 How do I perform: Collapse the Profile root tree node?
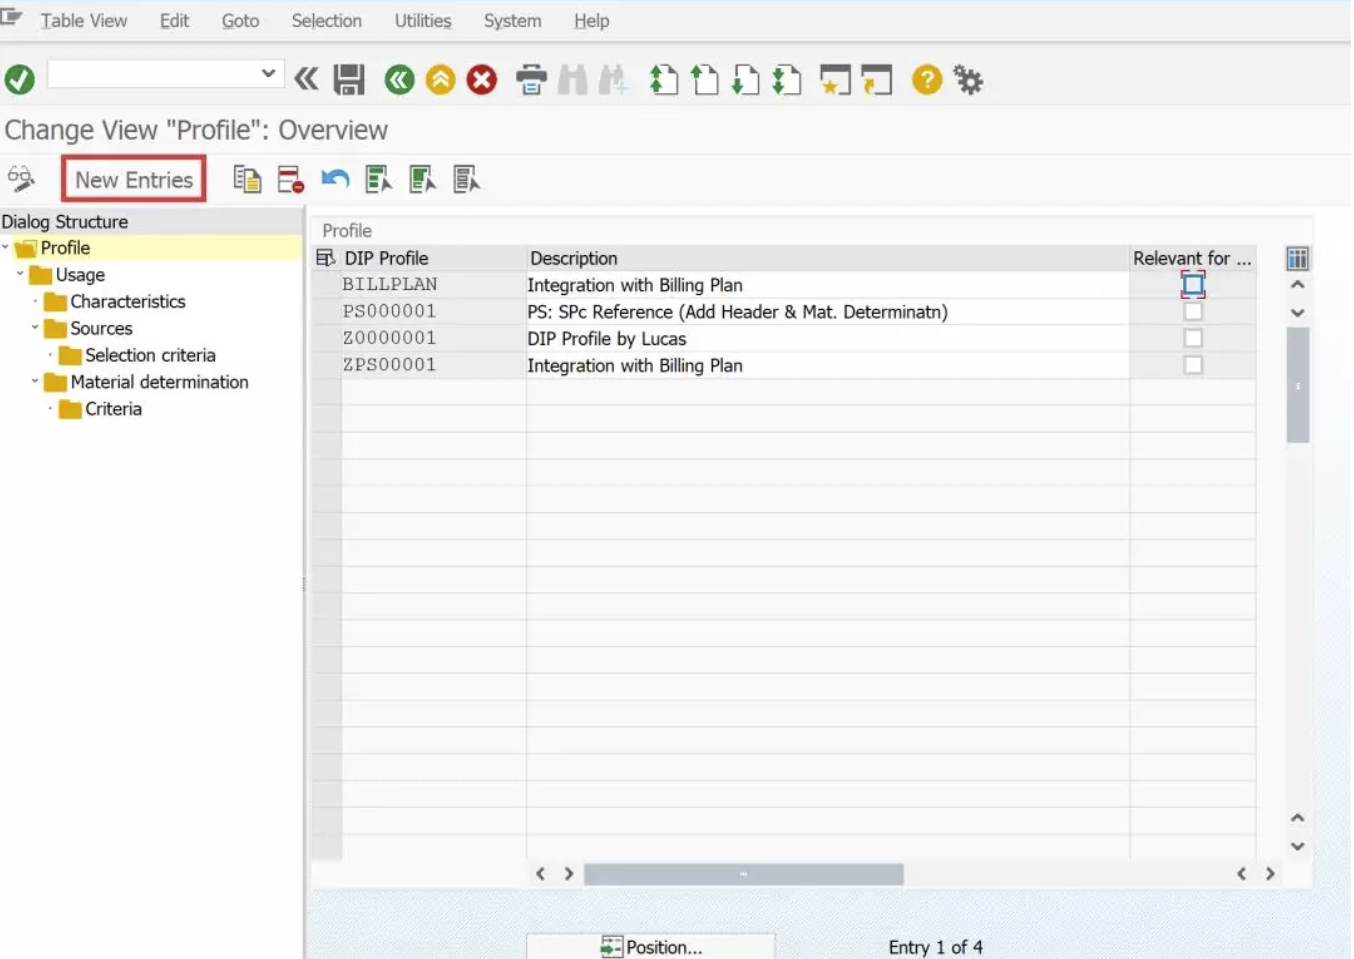[x=5, y=246]
